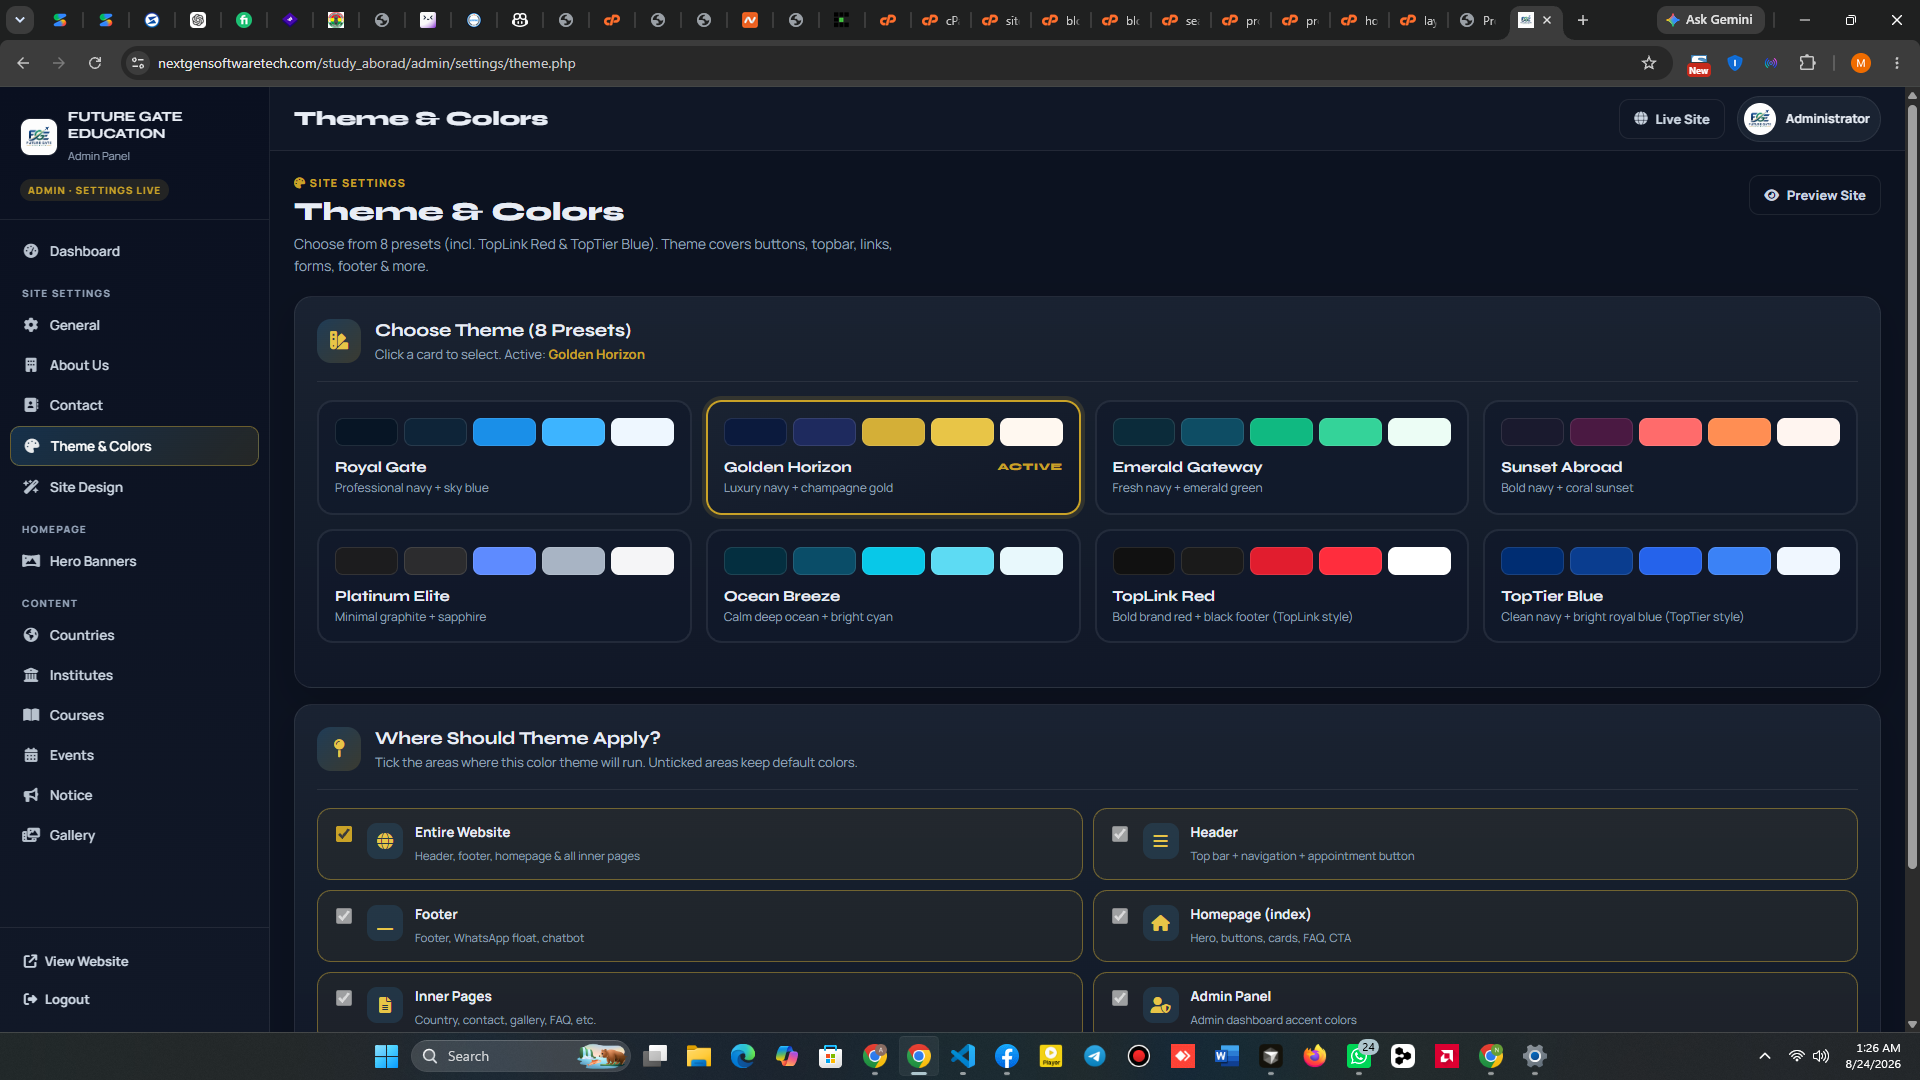Click the Contact sidebar icon
The width and height of the screenshot is (1920, 1080).
click(31, 405)
